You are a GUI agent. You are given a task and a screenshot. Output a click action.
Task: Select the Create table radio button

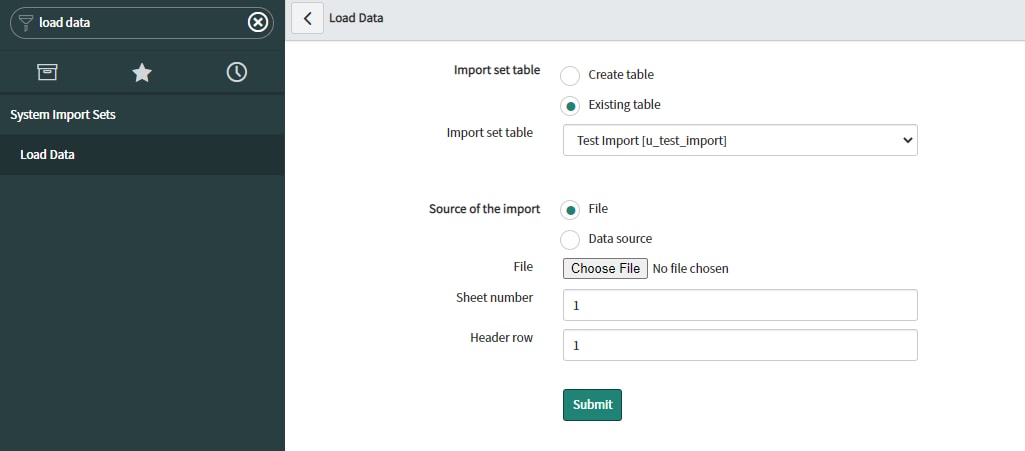tap(570, 76)
